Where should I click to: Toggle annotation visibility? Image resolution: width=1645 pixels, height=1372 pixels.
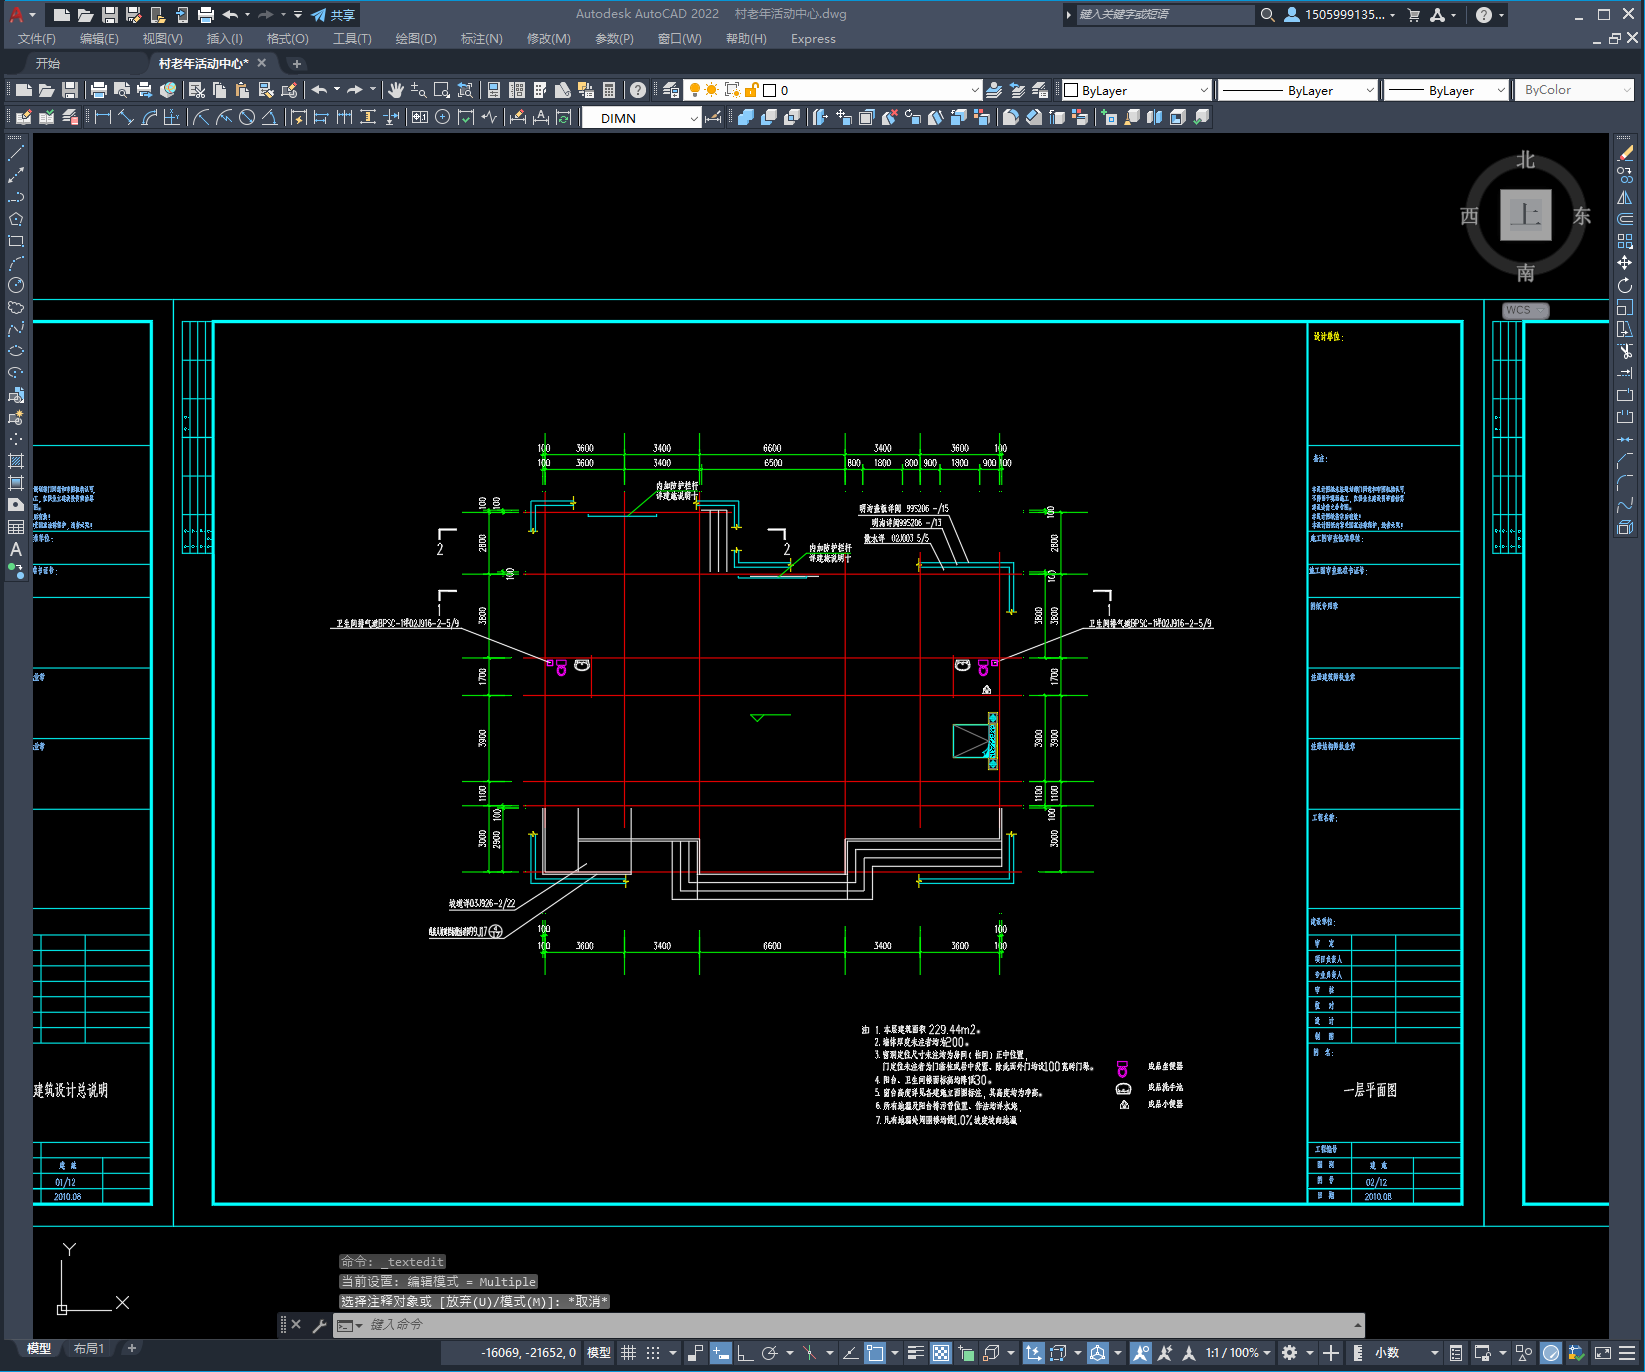[x=1141, y=1353]
